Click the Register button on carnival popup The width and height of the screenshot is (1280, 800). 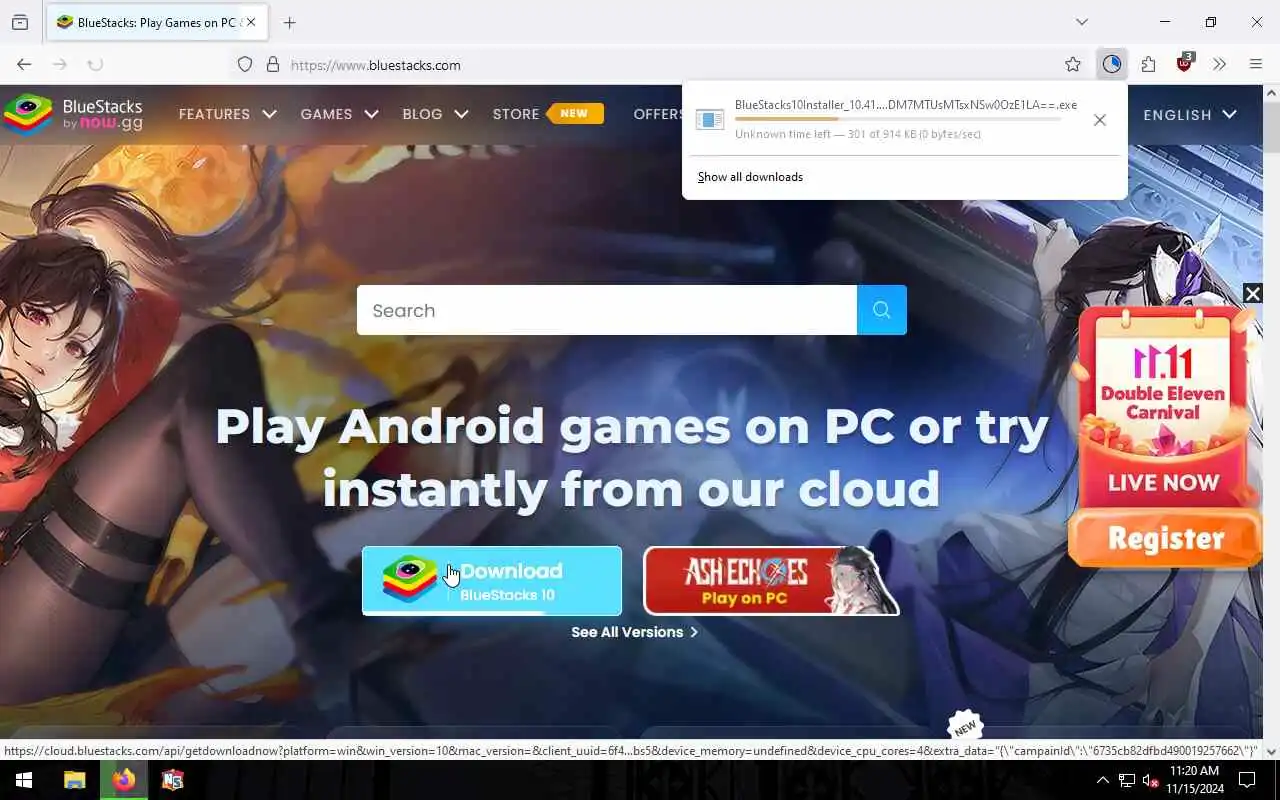click(x=1165, y=539)
